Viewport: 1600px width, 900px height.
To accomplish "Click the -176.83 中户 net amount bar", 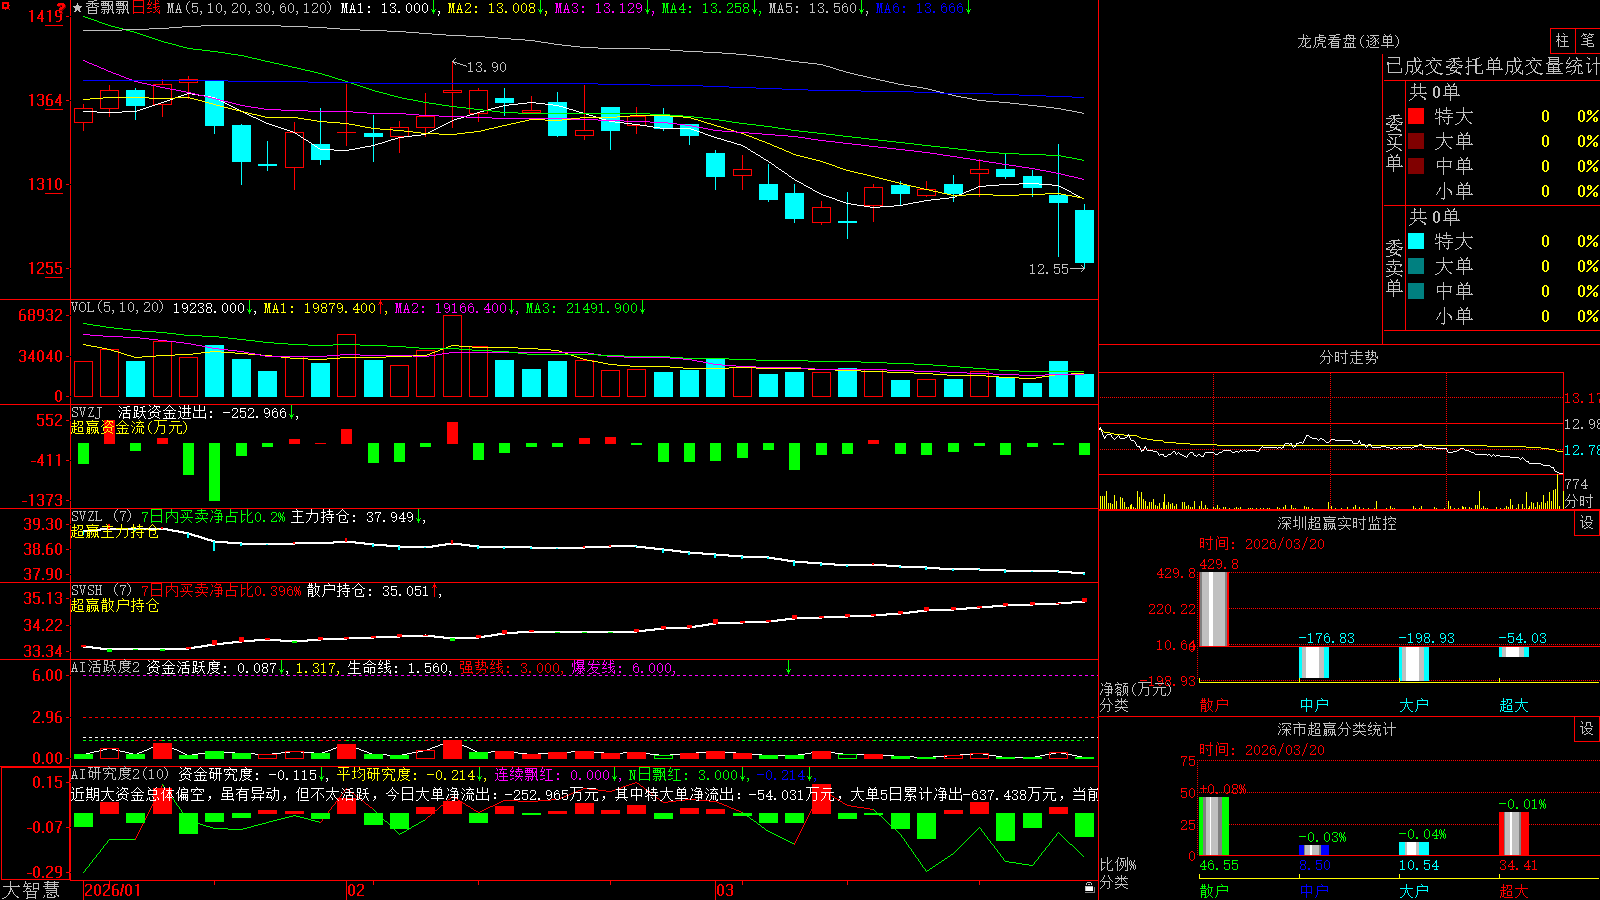I will coord(1314,663).
